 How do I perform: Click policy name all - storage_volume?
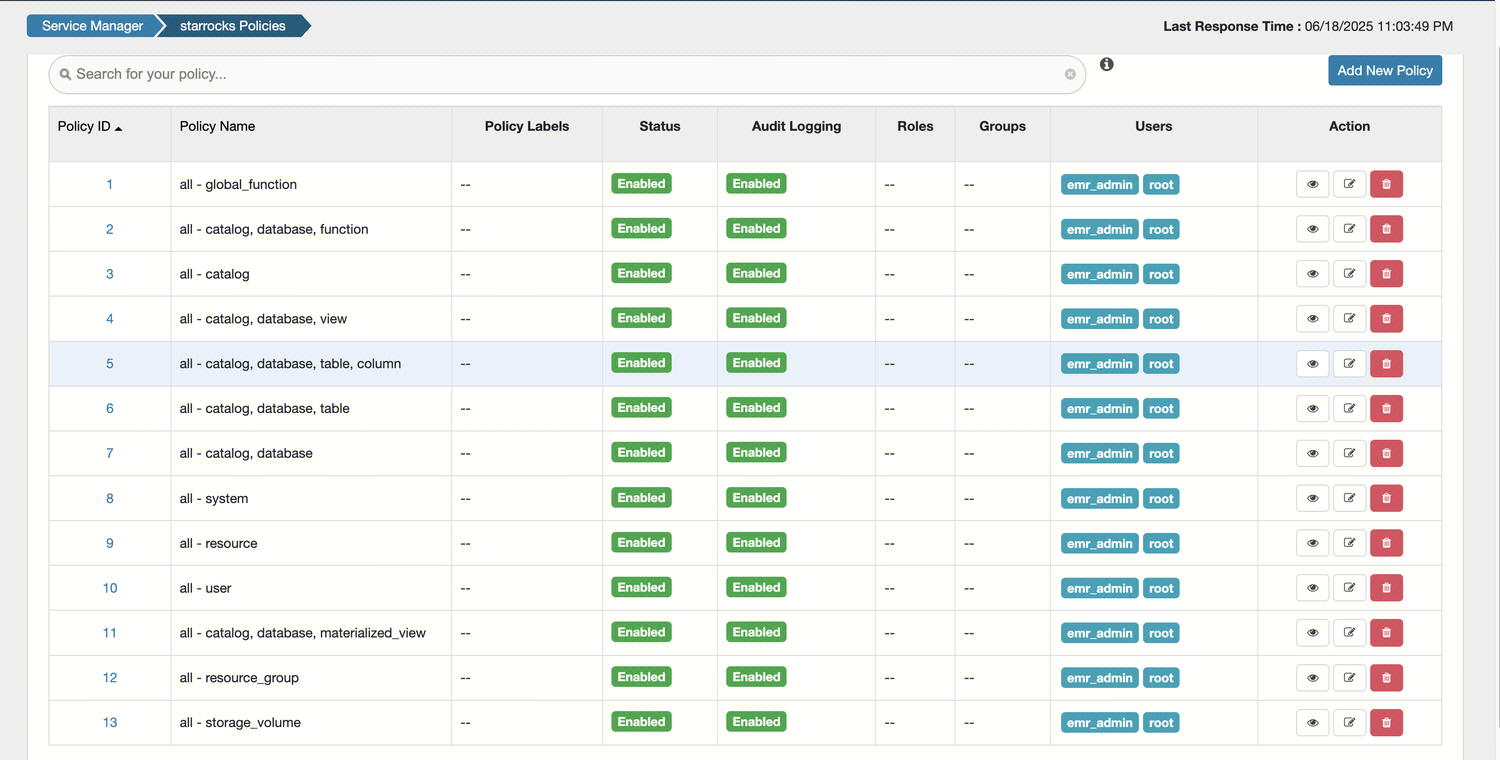(240, 722)
